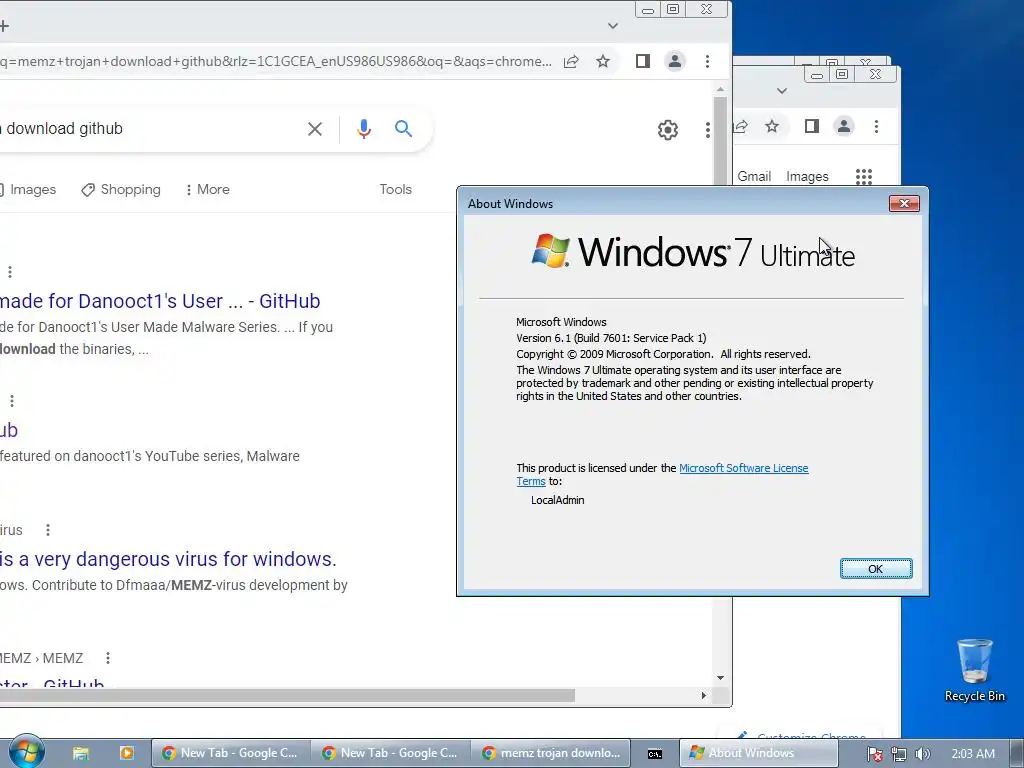1024x768 pixels.
Task: Open the profile avatar in front Chrome window
Action: pyautogui.click(x=675, y=61)
